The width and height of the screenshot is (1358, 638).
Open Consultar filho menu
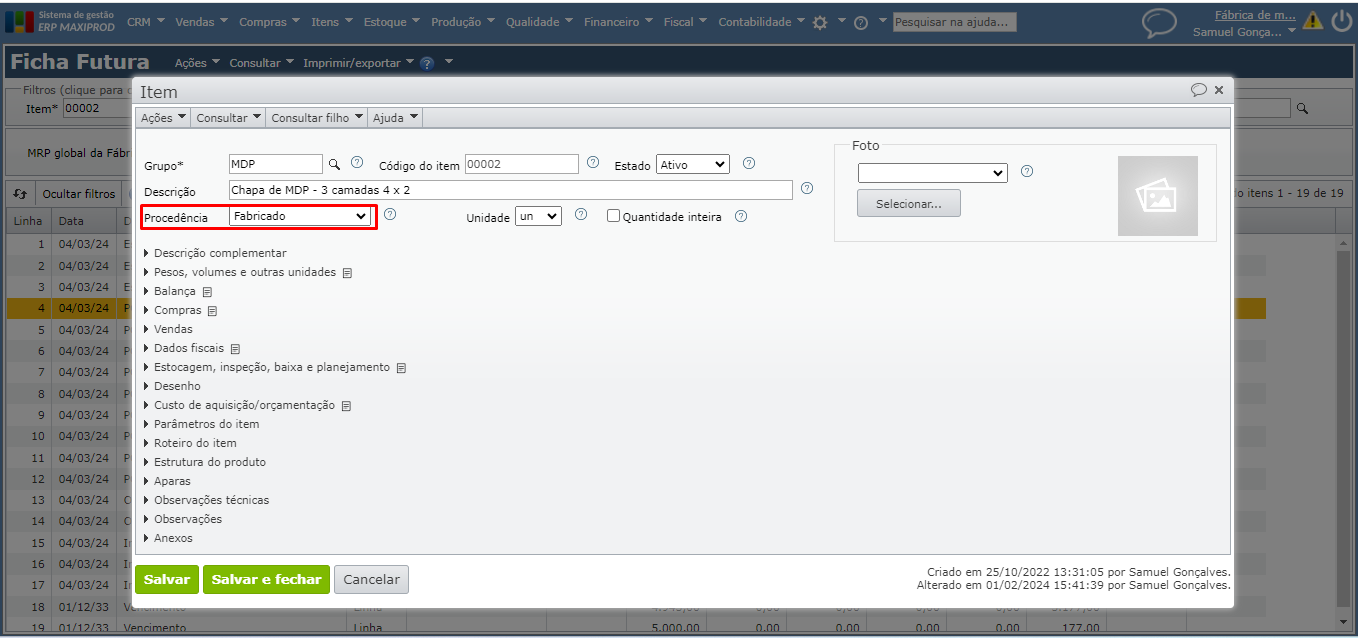click(x=317, y=118)
